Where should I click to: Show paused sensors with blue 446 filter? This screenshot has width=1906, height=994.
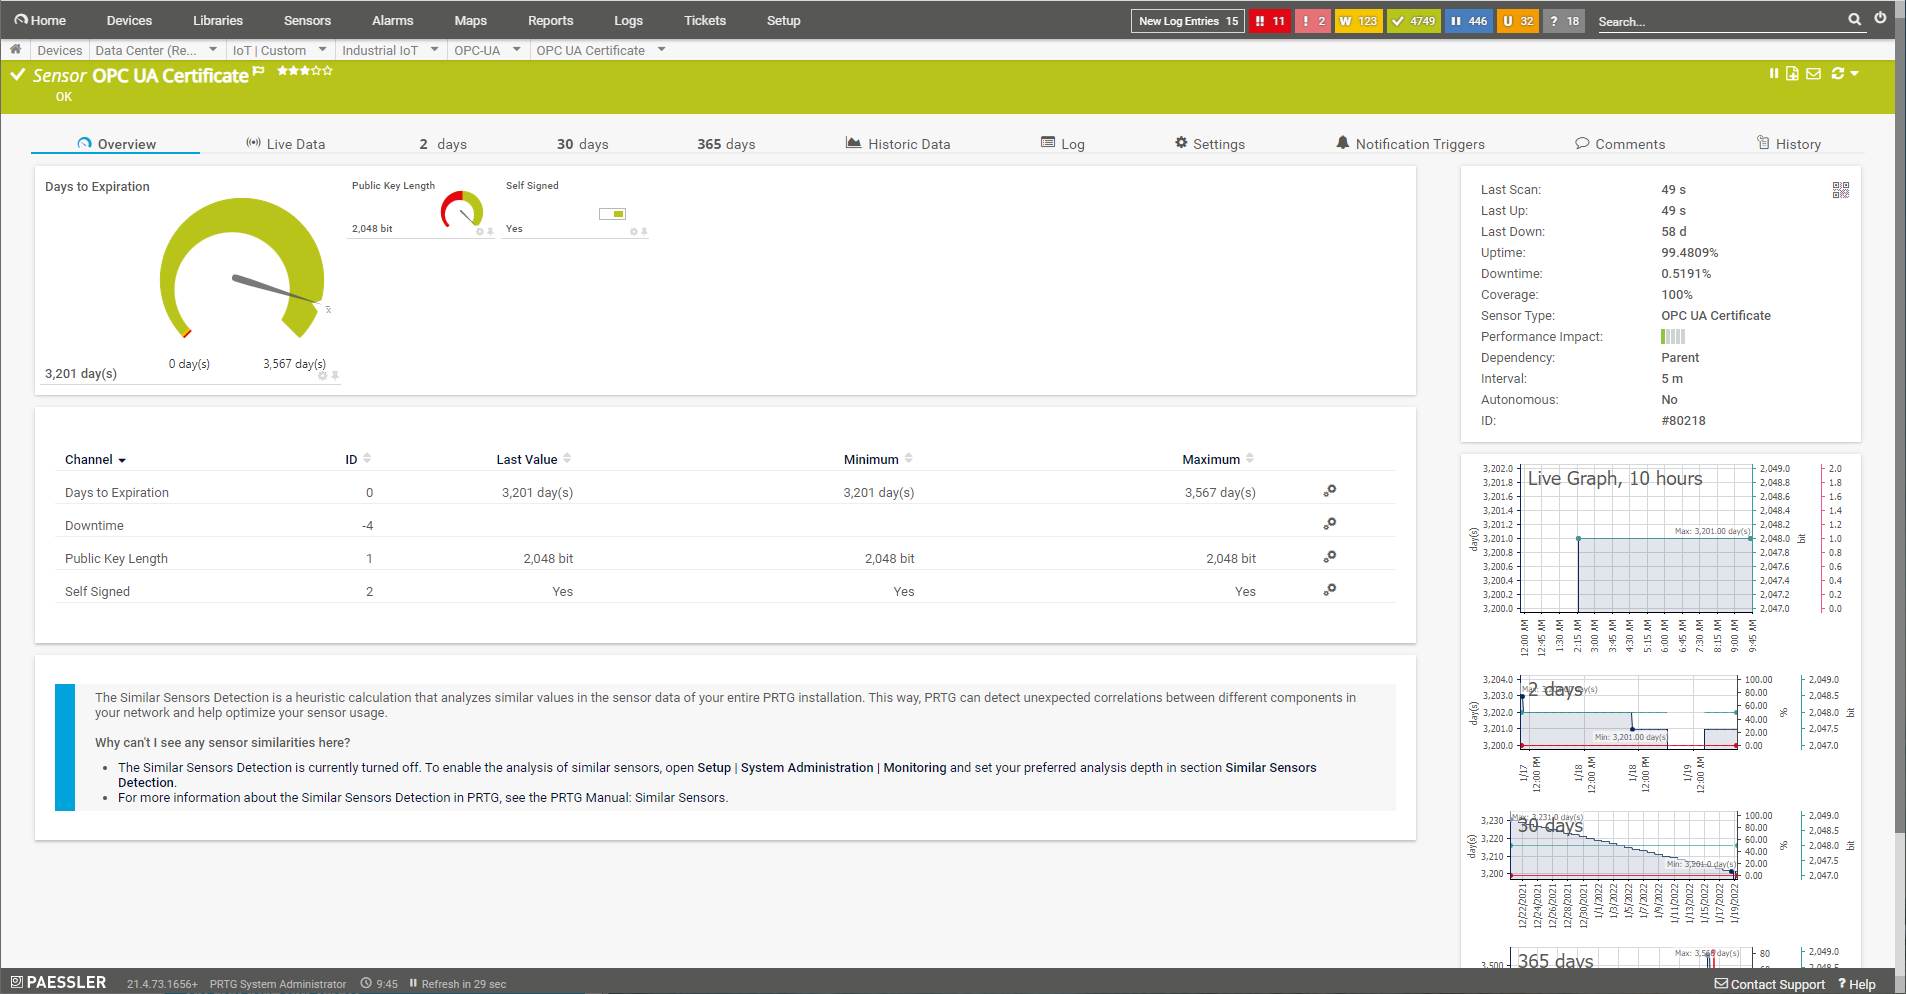[x=1468, y=21]
